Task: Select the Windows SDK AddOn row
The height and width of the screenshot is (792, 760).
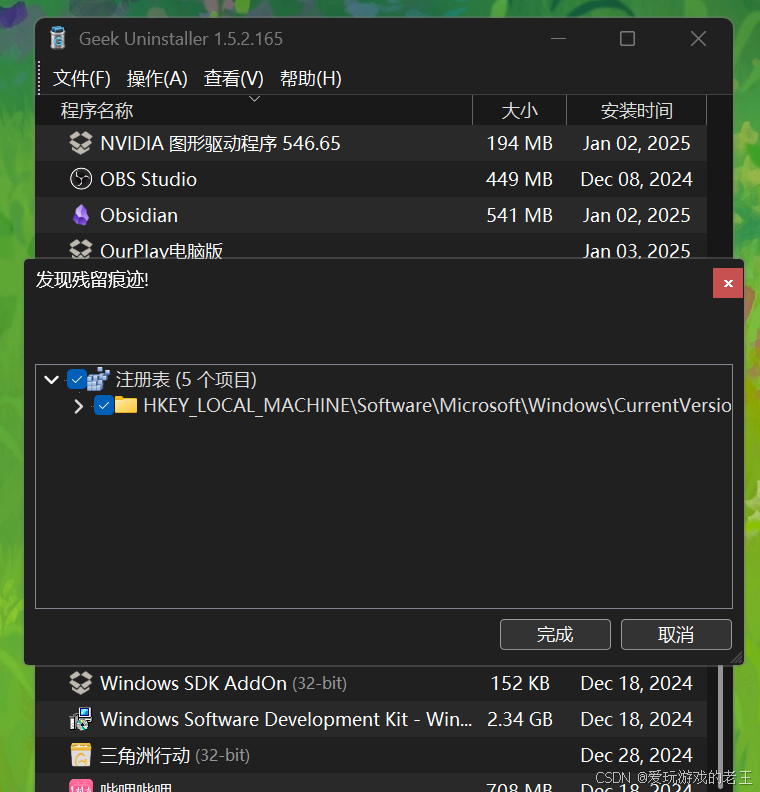Action: point(371,683)
